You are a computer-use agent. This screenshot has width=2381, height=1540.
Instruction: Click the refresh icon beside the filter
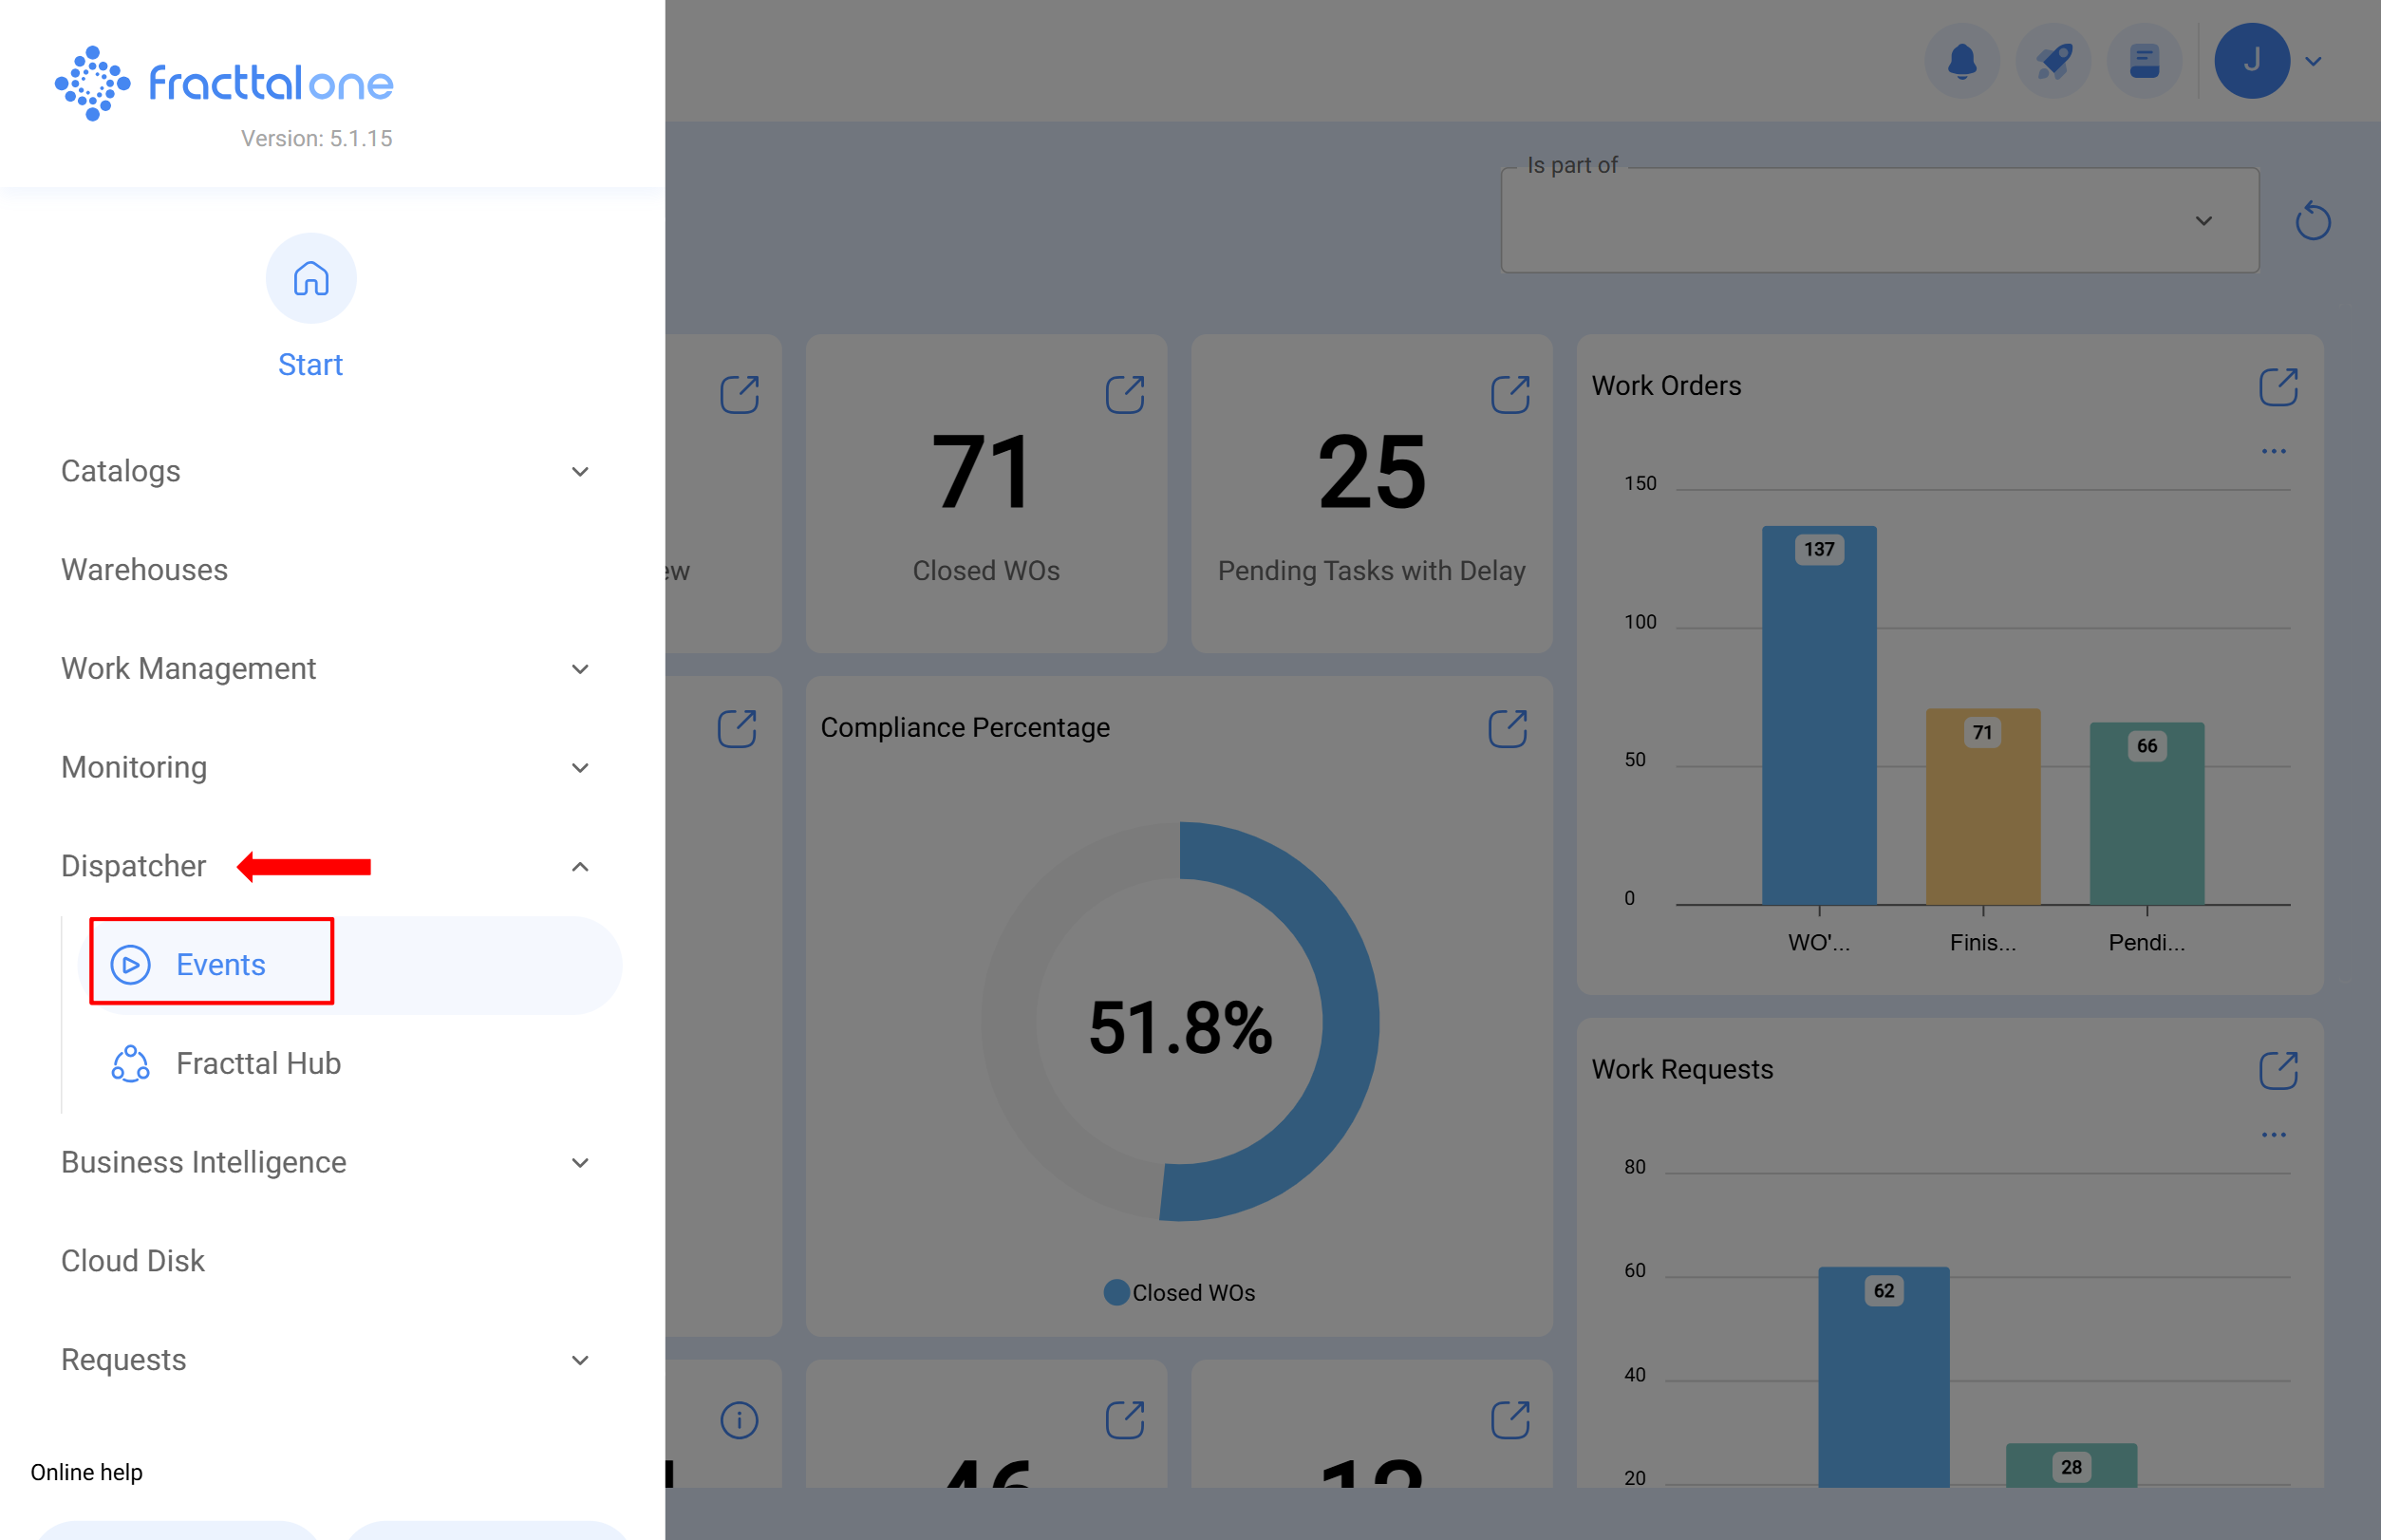pyautogui.click(x=2312, y=221)
